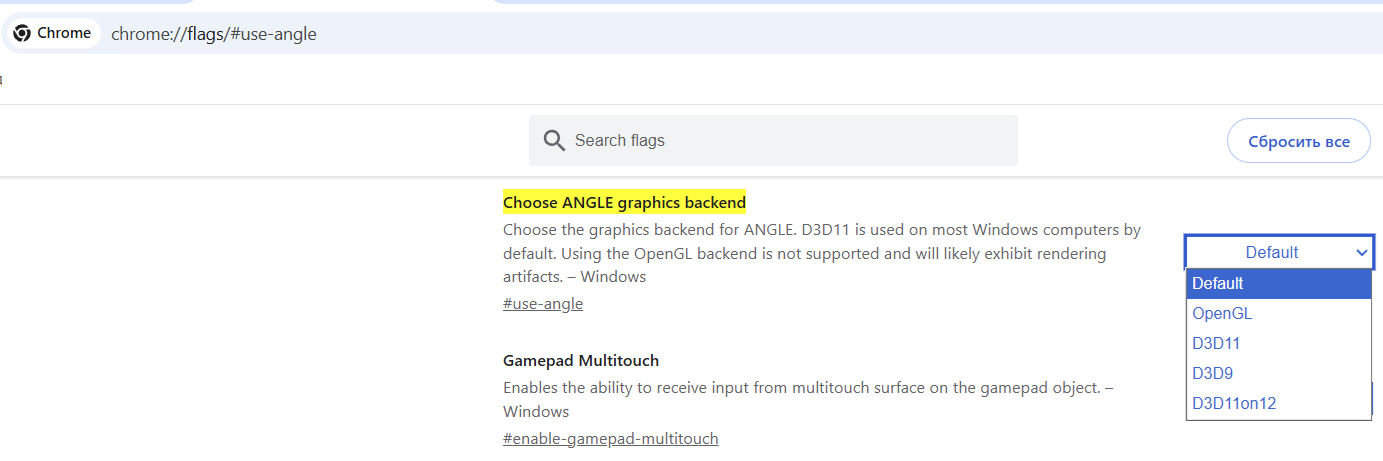The width and height of the screenshot is (1383, 461).
Task: Click the chevron arrow on the Default dropdown
Action: (1361, 253)
